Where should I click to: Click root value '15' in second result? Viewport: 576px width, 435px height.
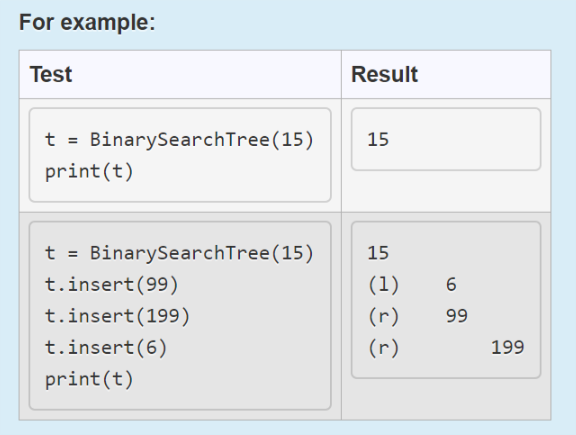click(378, 253)
